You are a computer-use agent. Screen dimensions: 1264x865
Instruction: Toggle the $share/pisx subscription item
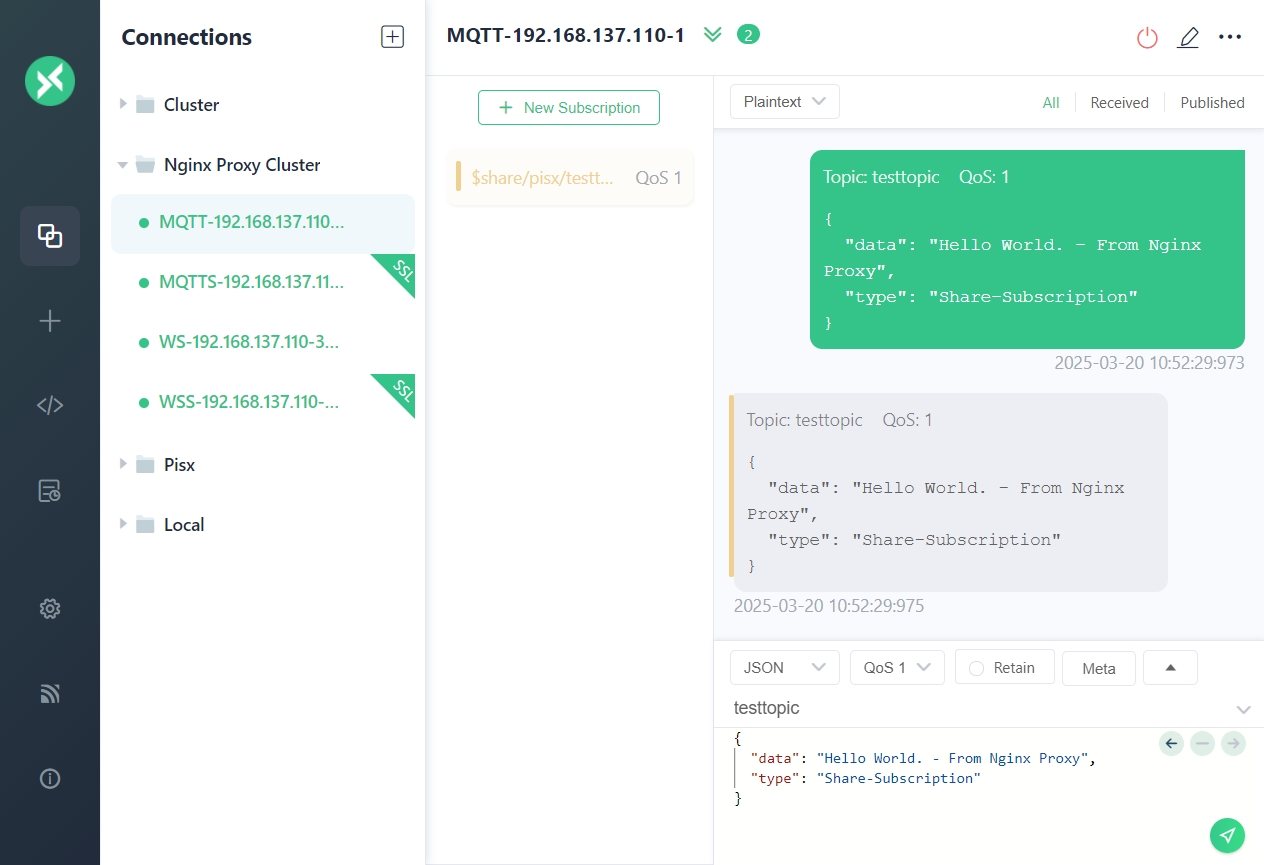570,178
